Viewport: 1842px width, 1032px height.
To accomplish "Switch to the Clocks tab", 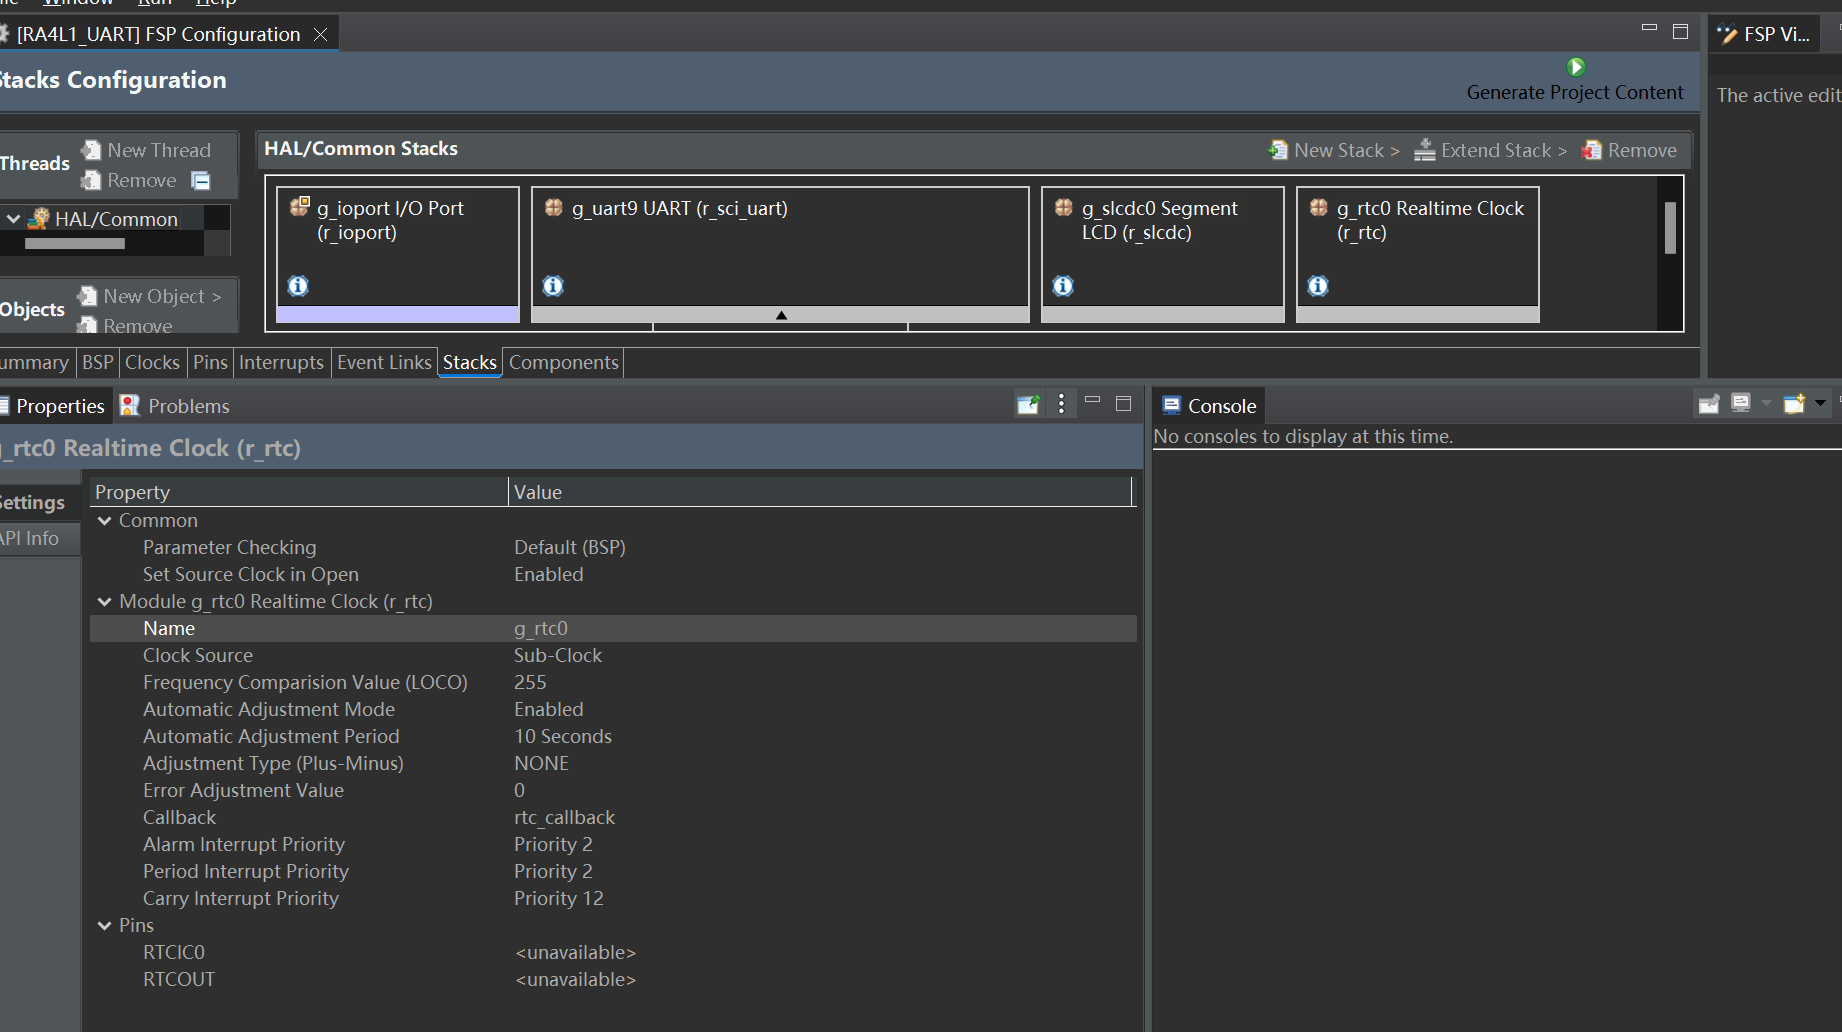I will tap(152, 362).
